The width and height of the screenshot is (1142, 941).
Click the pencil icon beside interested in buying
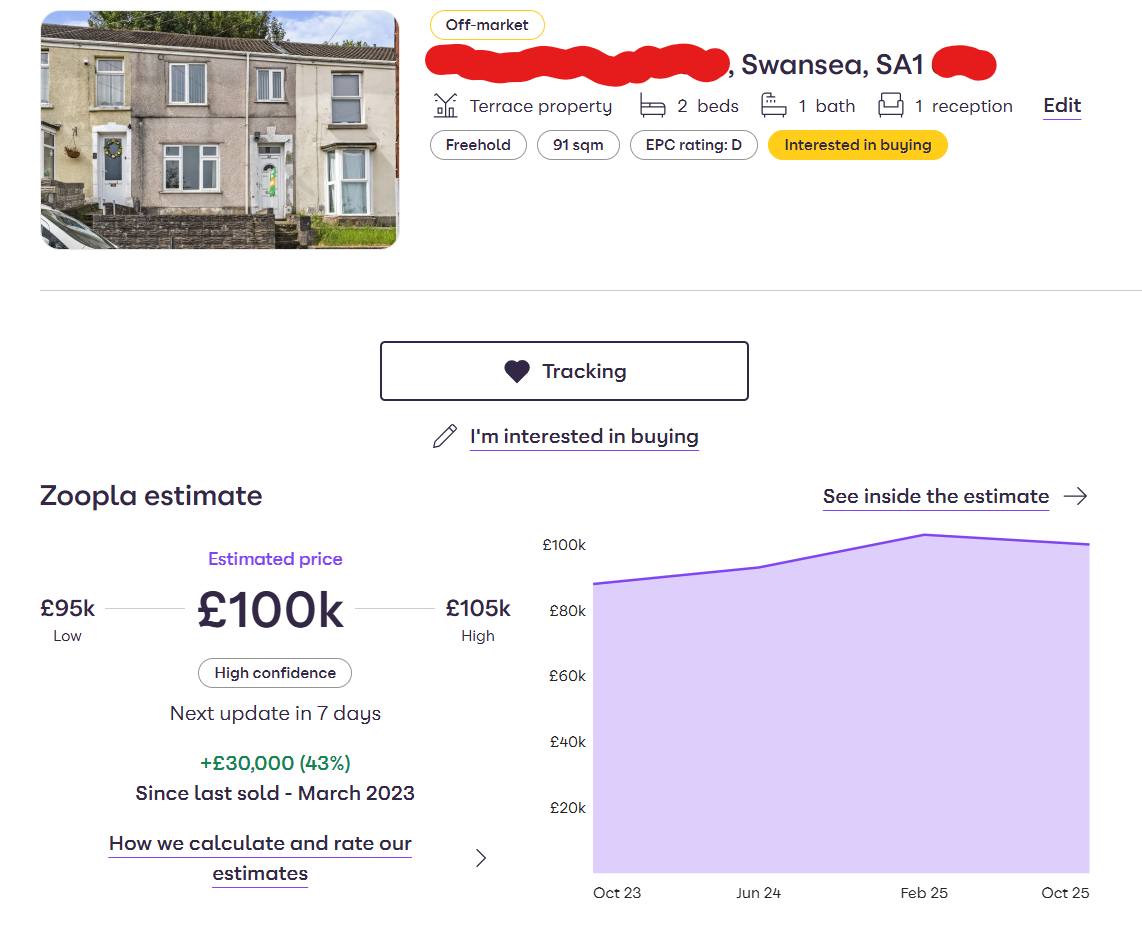pos(445,437)
